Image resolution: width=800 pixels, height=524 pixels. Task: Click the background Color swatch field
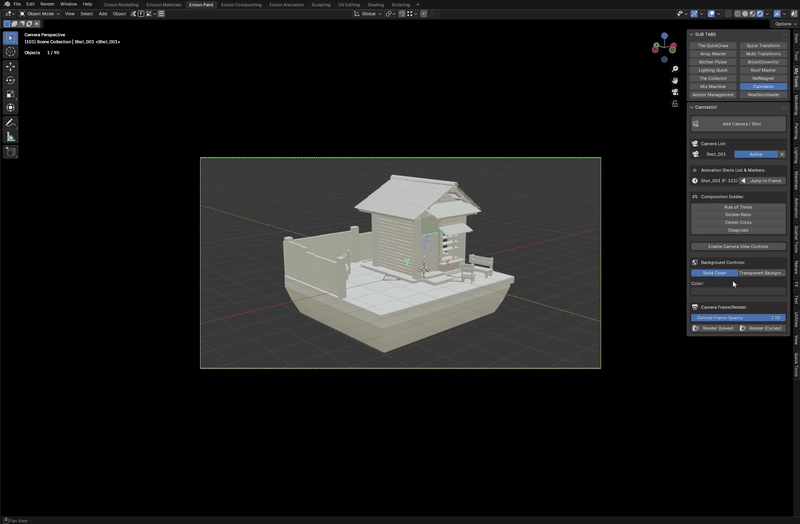[738, 291]
